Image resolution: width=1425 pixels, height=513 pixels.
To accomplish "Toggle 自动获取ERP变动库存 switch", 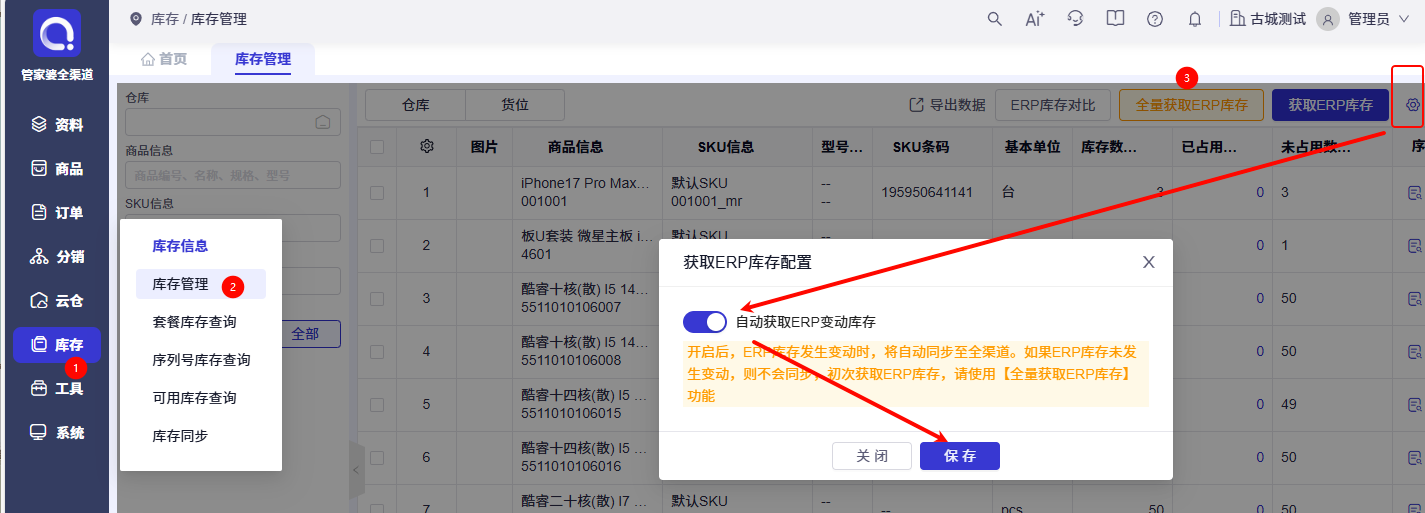I will tap(705, 322).
